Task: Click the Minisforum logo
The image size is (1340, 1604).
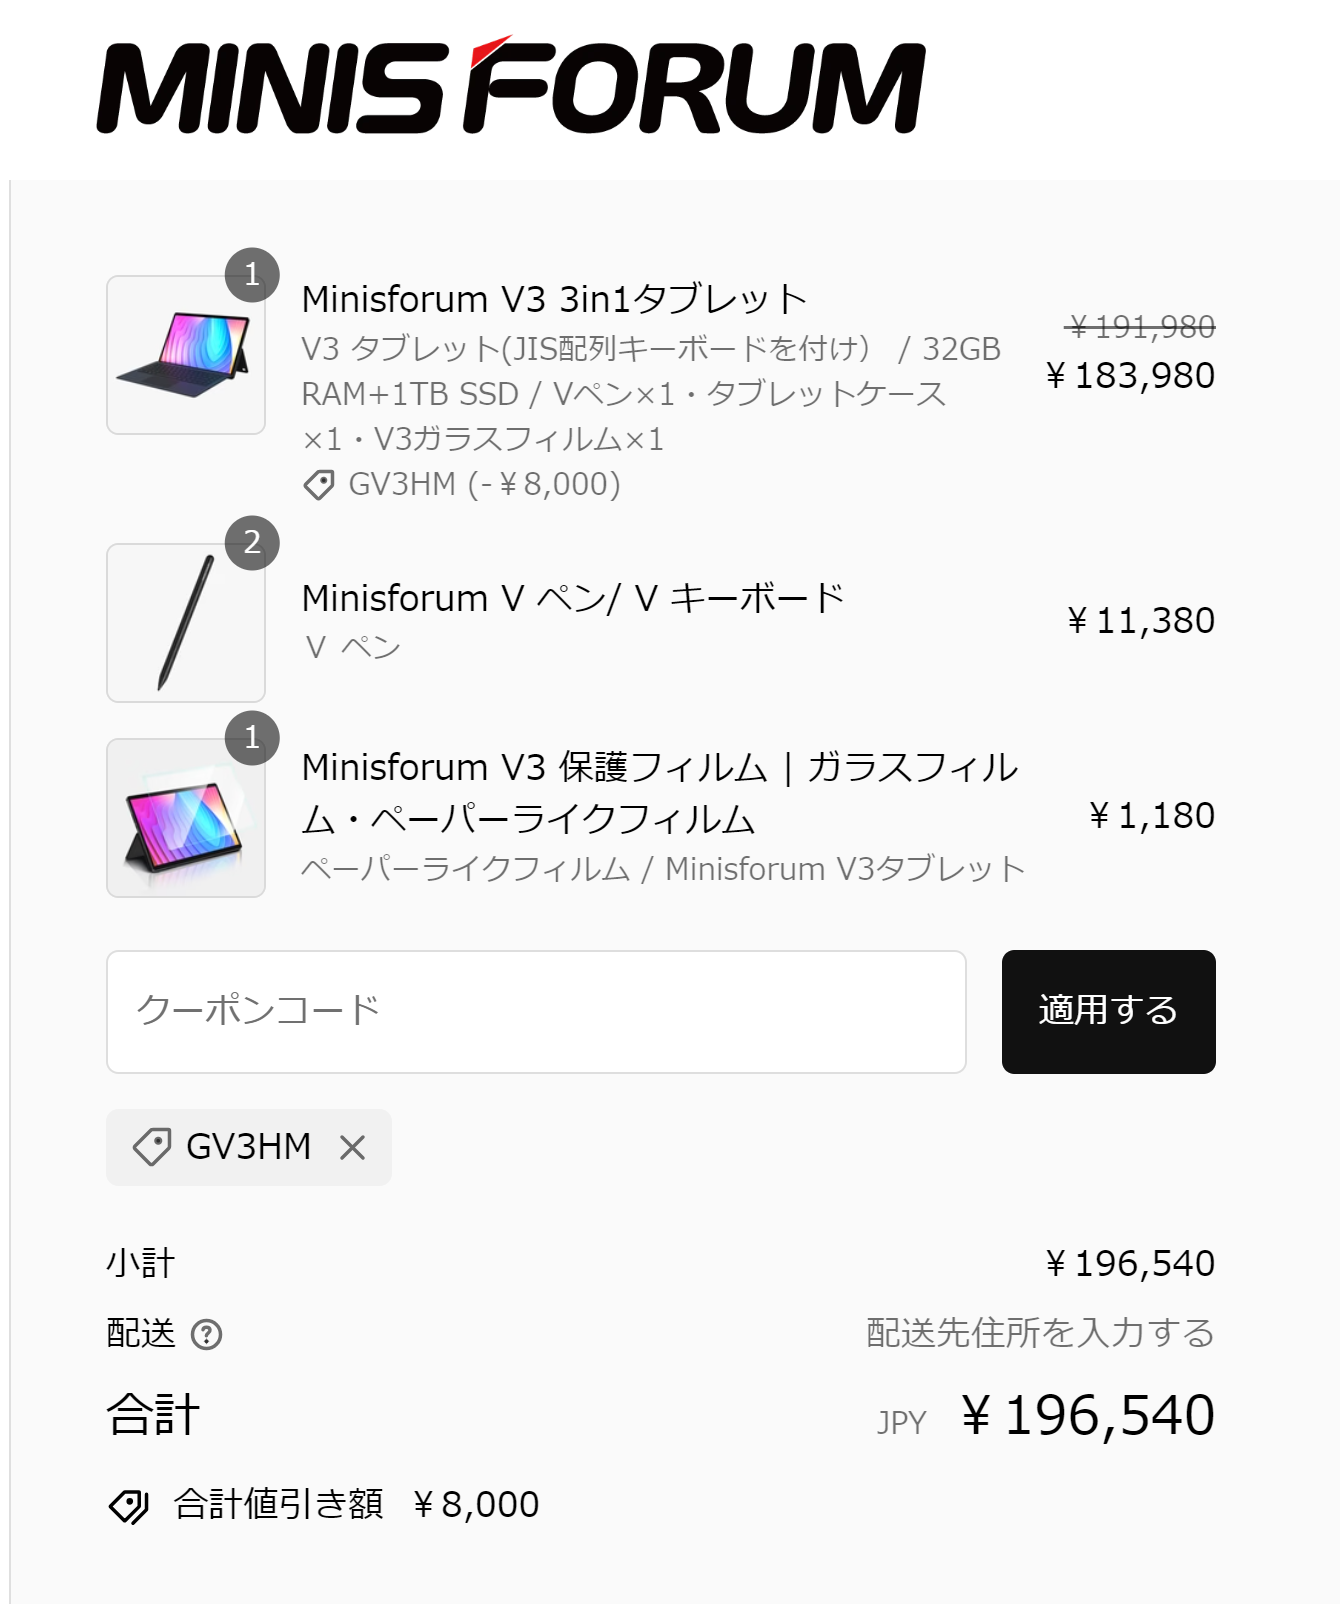Action: 510,88
